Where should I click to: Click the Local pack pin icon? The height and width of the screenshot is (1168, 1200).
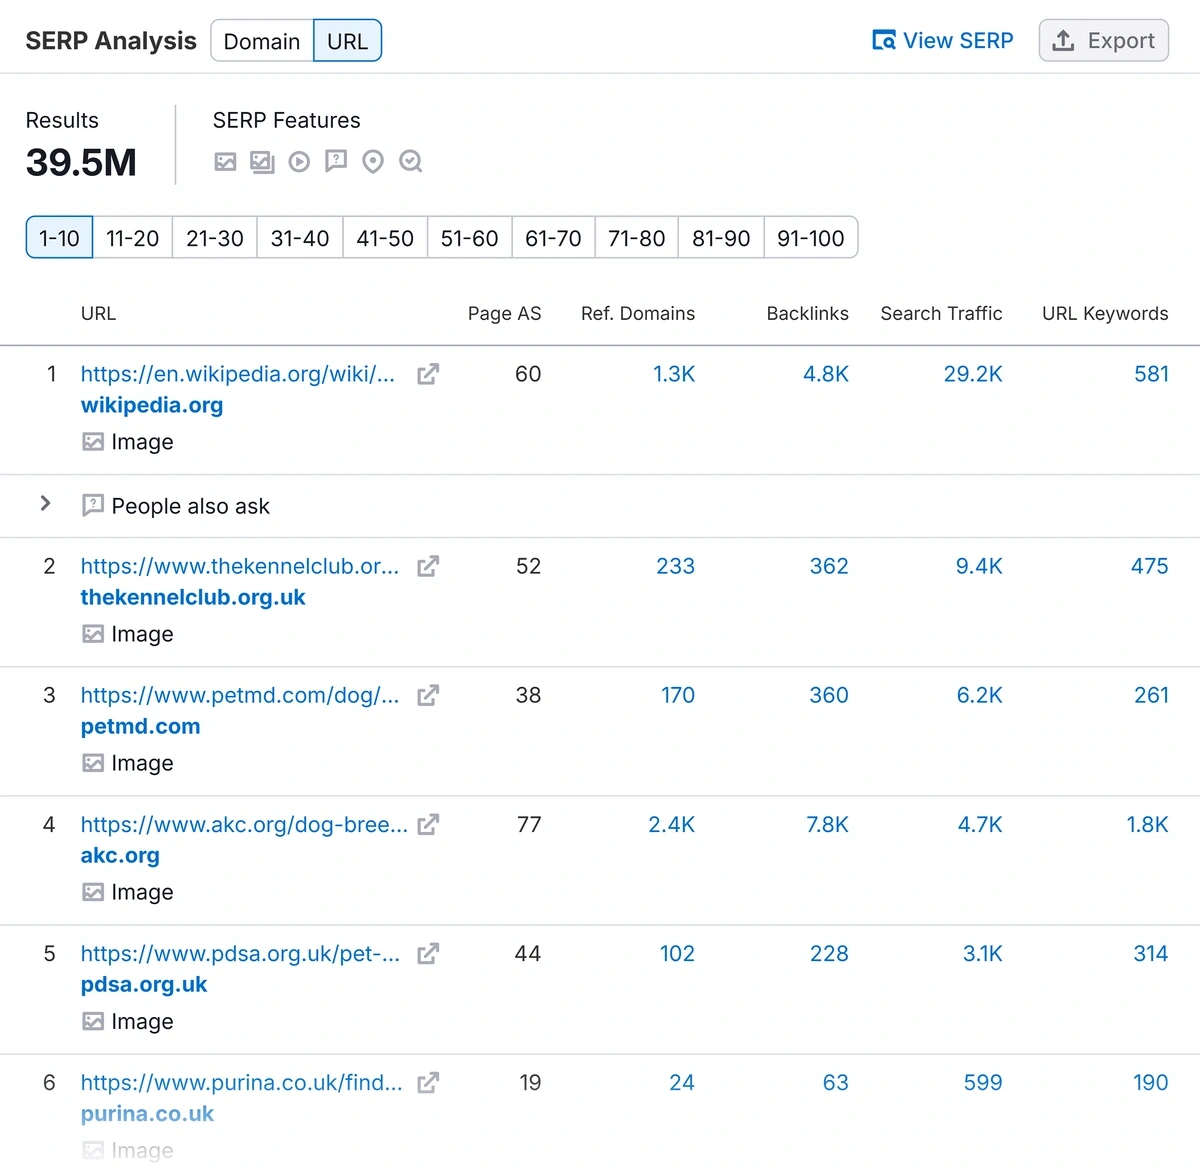click(x=373, y=161)
